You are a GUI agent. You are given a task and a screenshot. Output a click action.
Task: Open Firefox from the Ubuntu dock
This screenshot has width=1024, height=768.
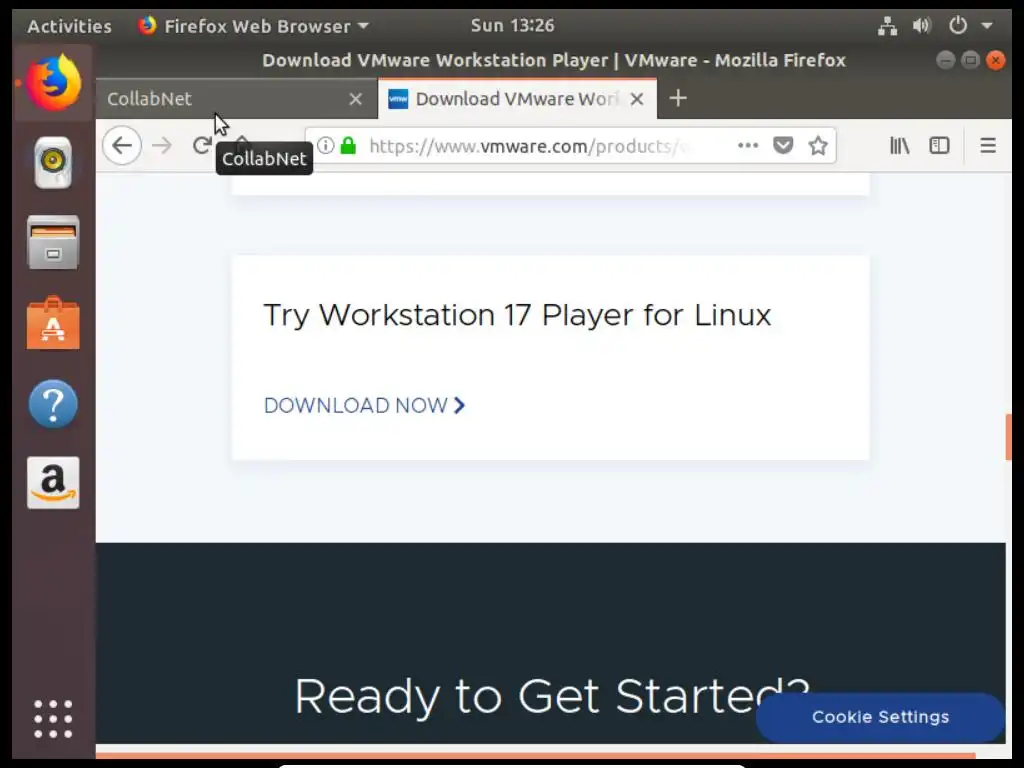point(54,83)
